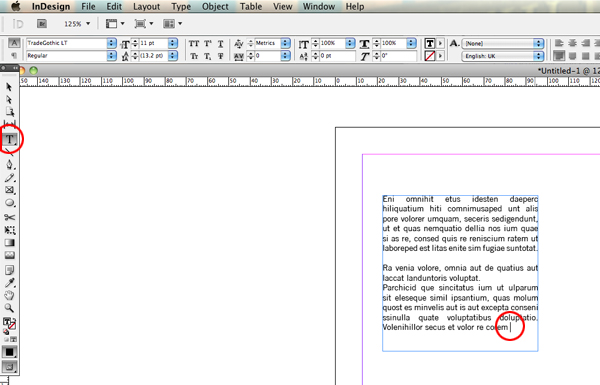
Task: Toggle Small Caps formatting
Action: 194,56
